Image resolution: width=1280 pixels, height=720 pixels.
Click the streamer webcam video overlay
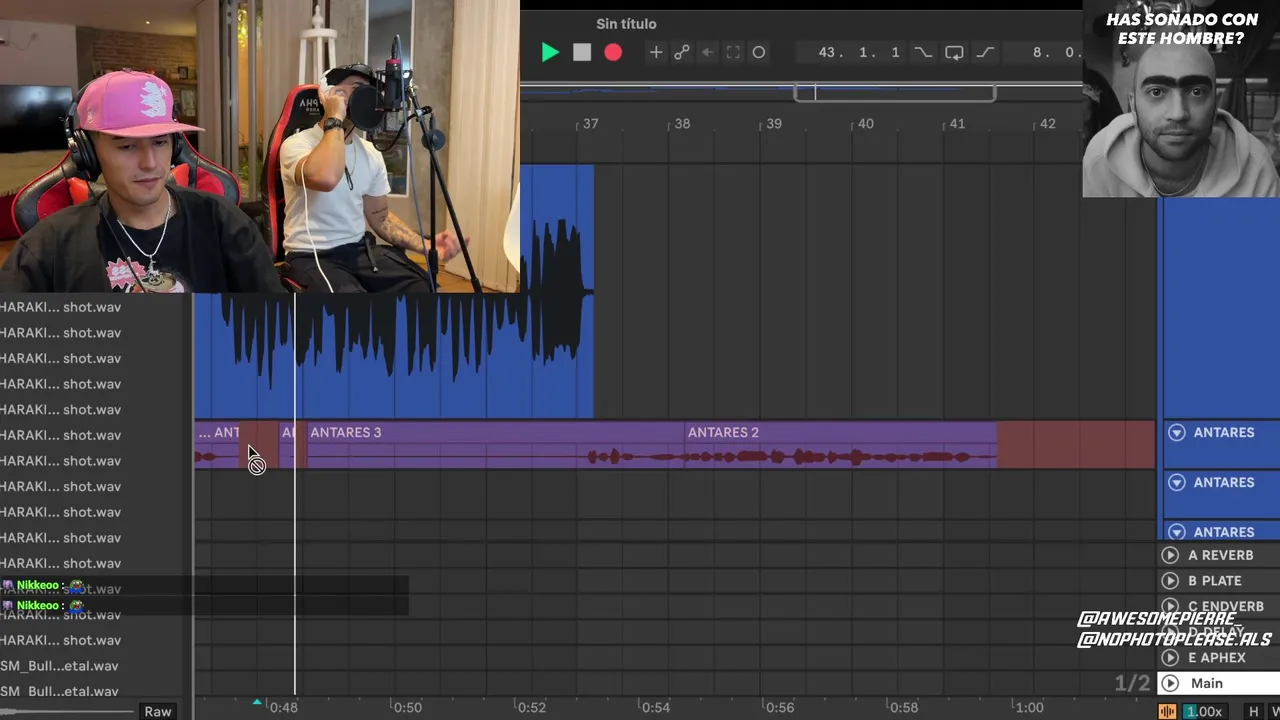tap(260, 146)
